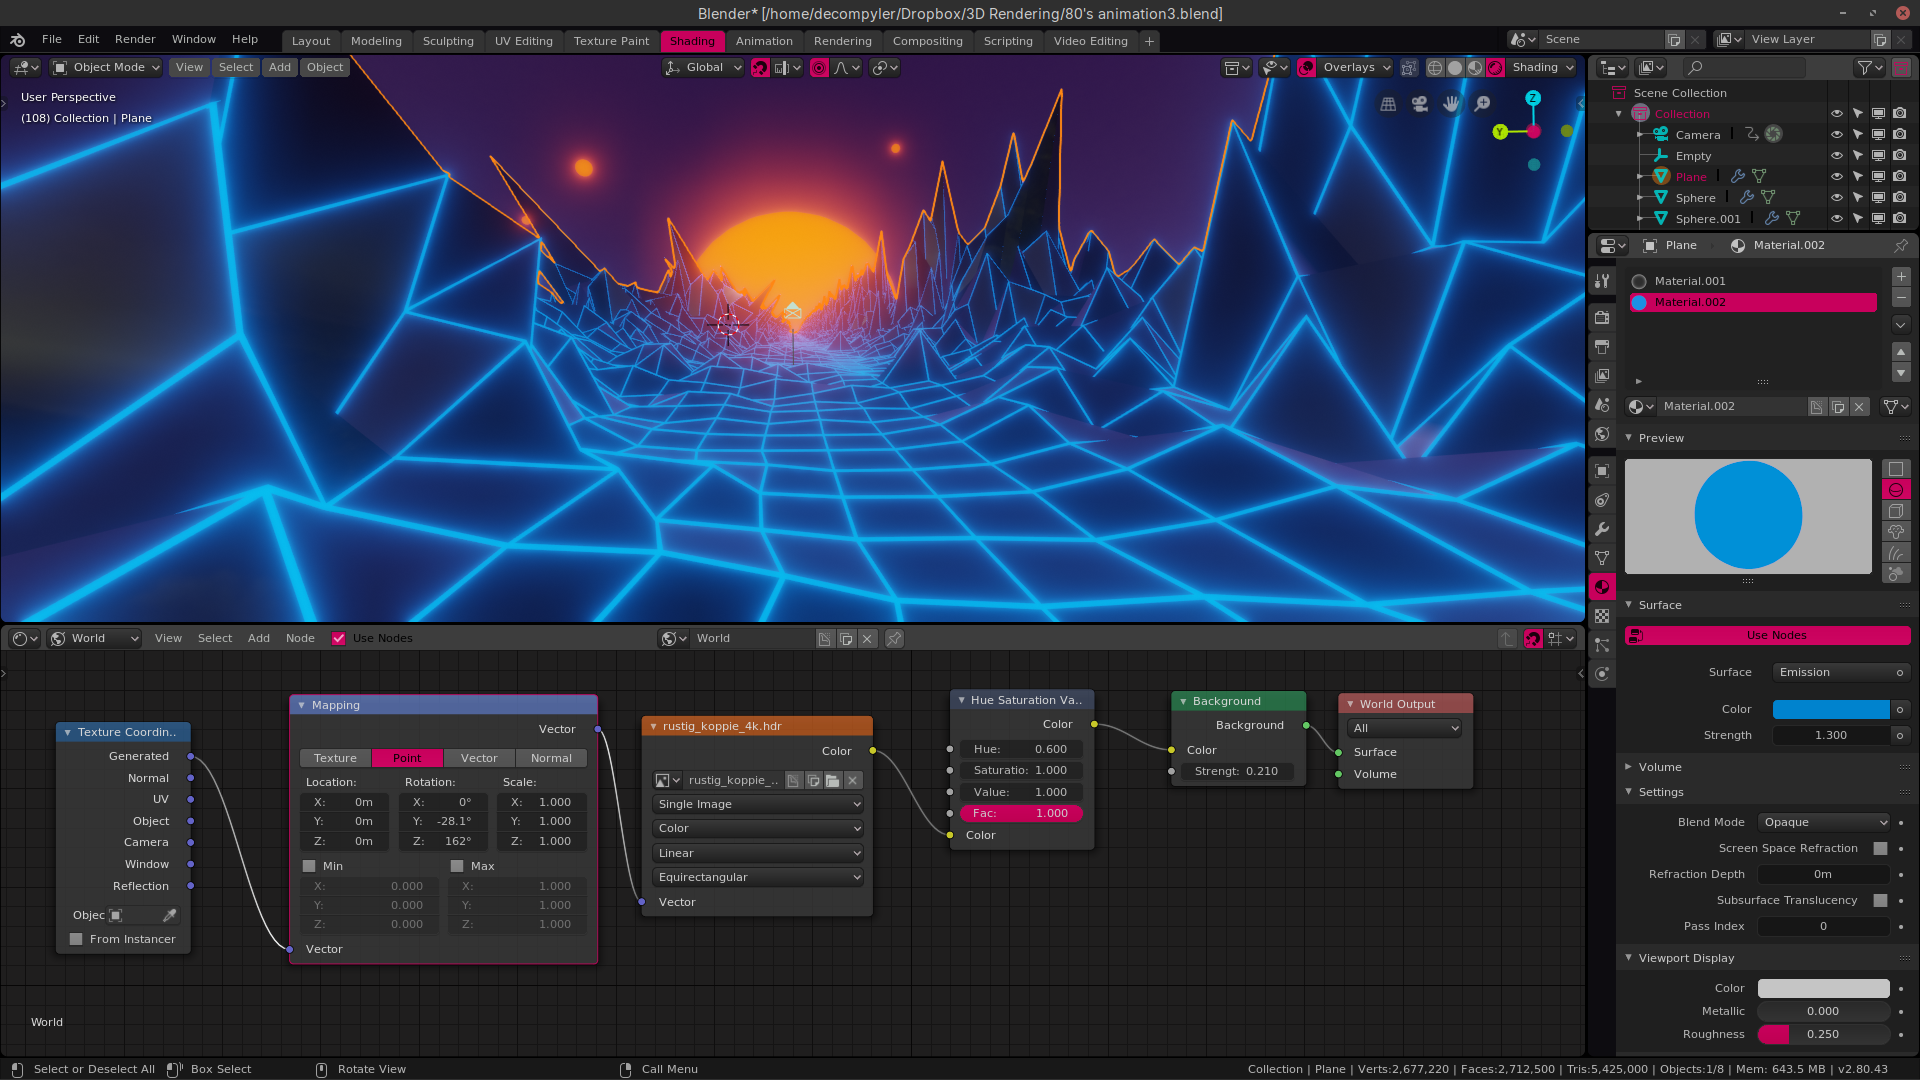Set preview shape to cube
The width and height of the screenshot is (1920, 1080).
1896,511
